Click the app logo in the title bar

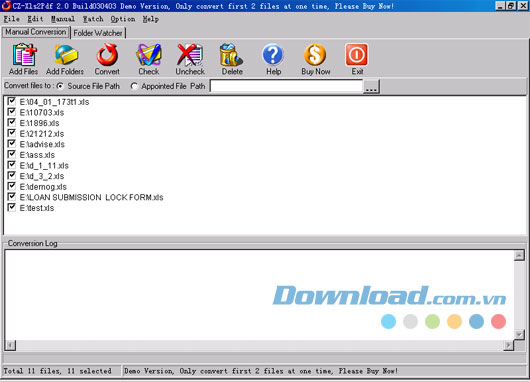pyautogui.click(x=6, y=5)
